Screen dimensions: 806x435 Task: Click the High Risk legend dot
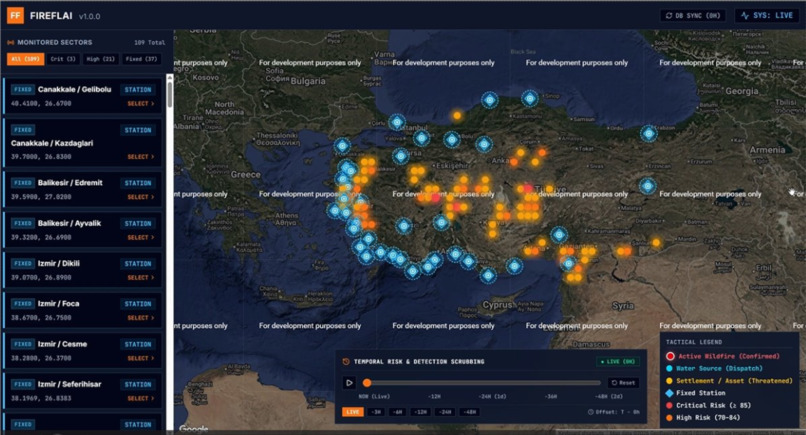(x=669, y=418)
